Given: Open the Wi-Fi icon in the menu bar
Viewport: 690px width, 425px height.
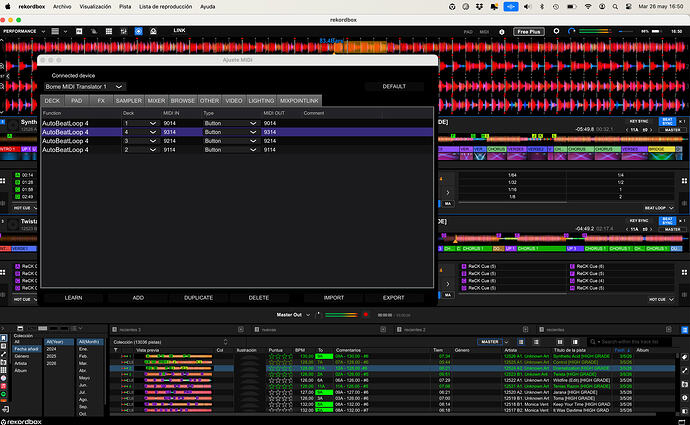Looking at the screenshot, I should (588, 7).
